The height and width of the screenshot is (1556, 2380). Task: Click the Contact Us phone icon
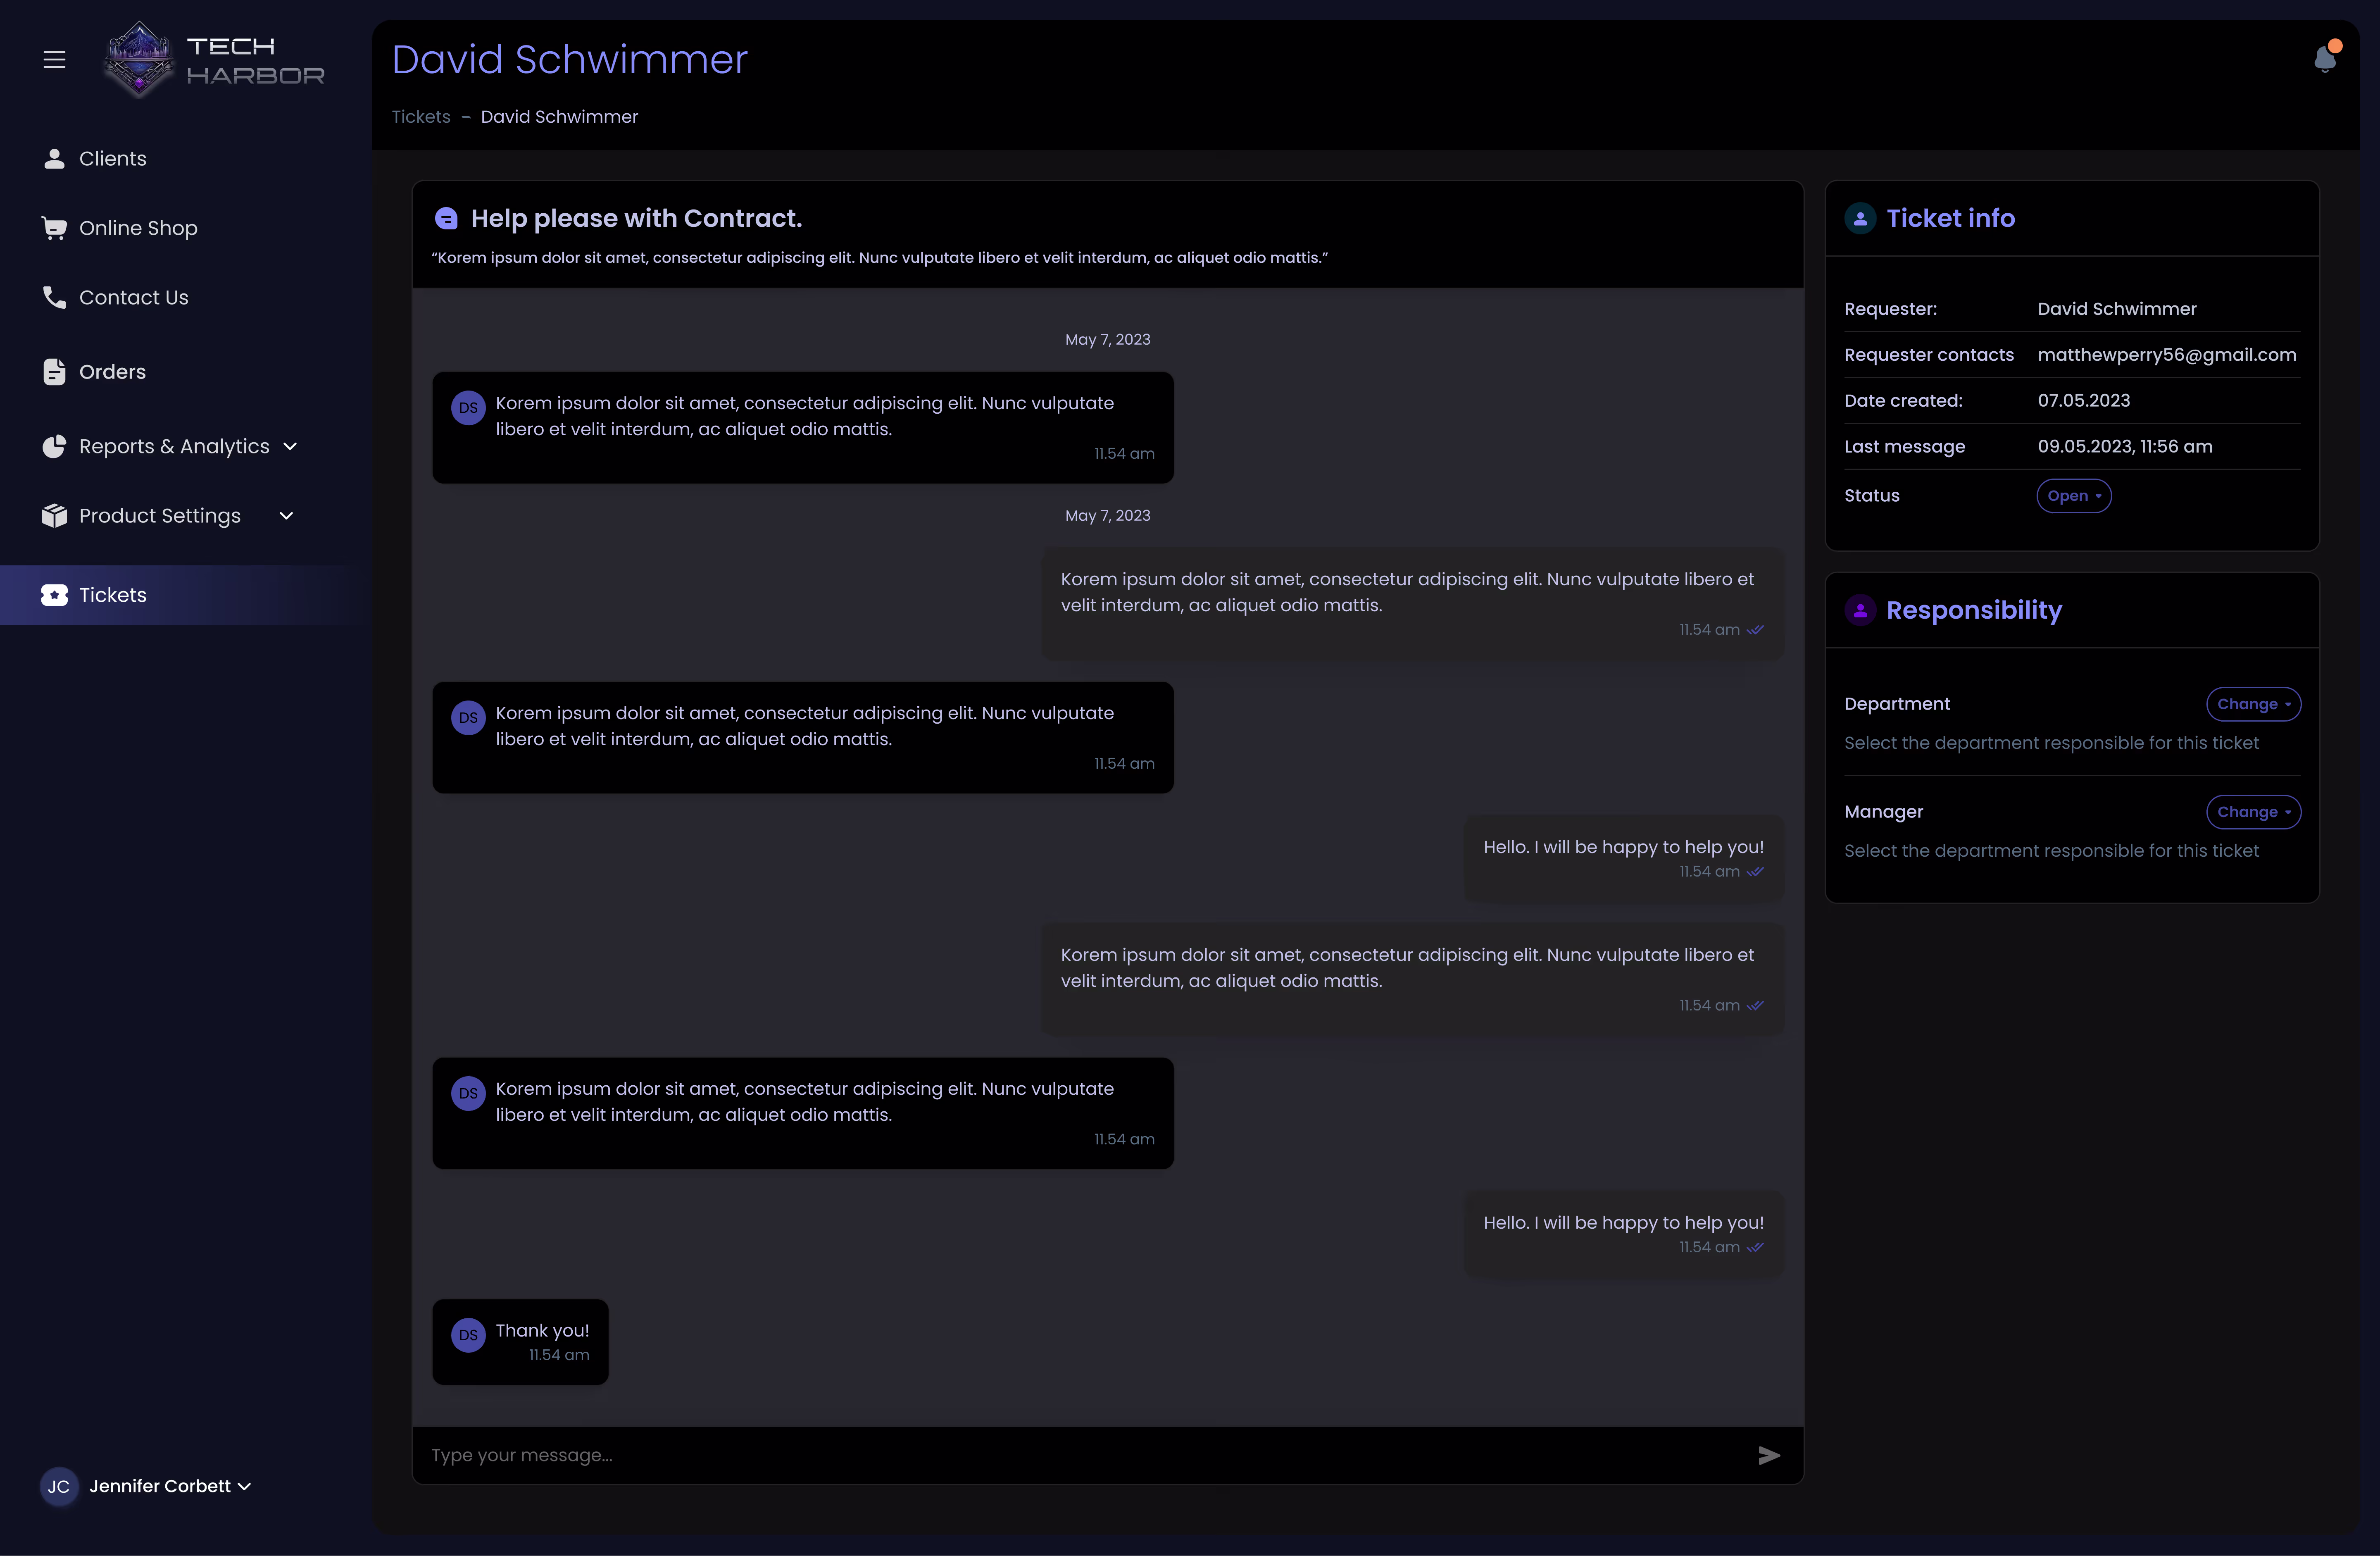[x=54, y=297]
